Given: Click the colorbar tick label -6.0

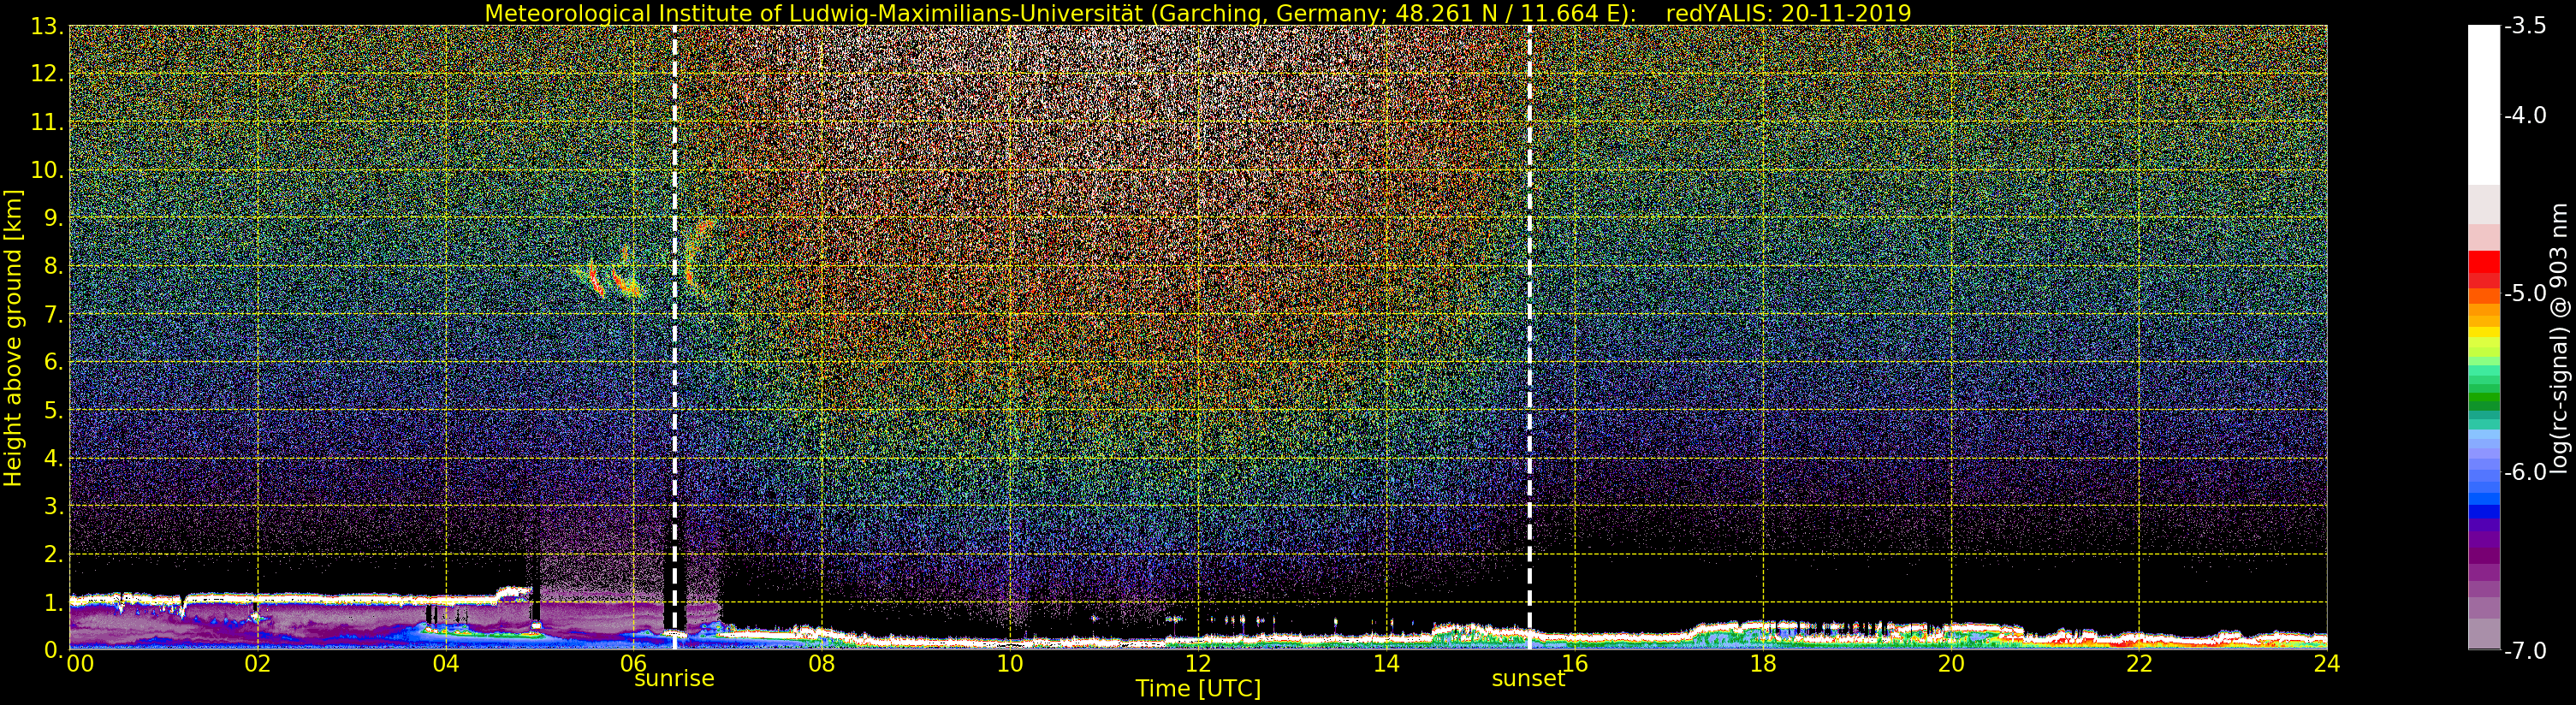Looking at the screenshot, I should (x=2525, y=472).
